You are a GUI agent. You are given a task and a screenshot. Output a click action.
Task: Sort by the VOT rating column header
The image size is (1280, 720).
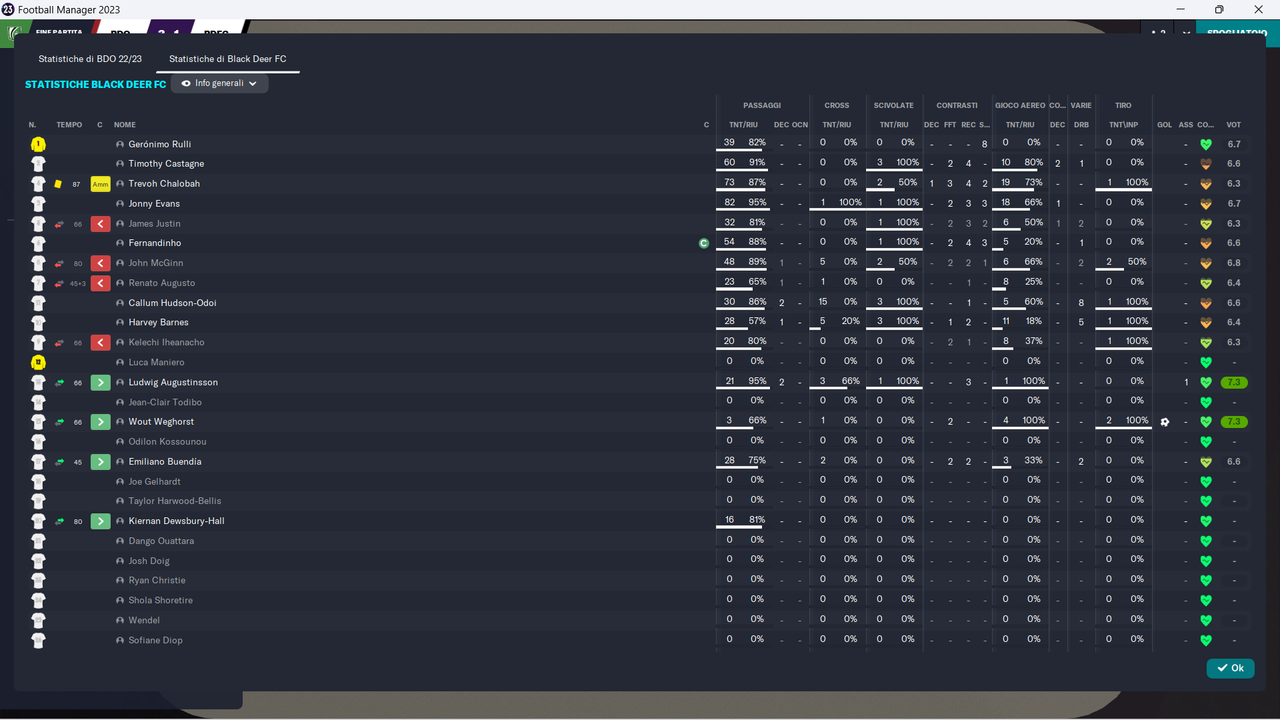coord(1233,125)
